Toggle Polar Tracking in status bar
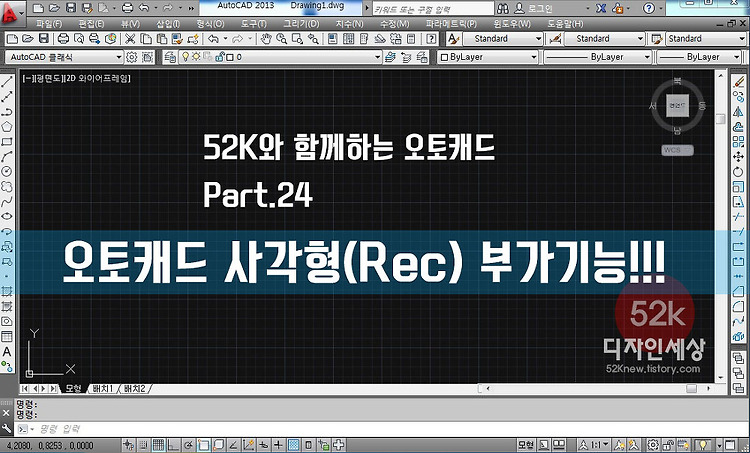This screenshot has height=453, width=750. (x=188, y=445)
